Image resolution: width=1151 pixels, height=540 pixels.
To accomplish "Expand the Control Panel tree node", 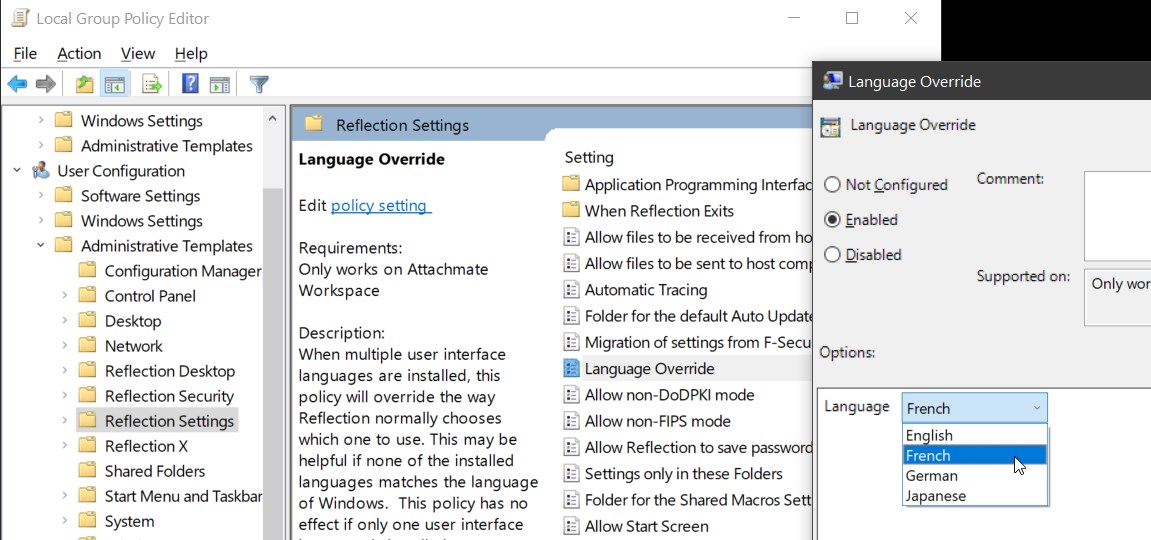I will coord(65,296).
